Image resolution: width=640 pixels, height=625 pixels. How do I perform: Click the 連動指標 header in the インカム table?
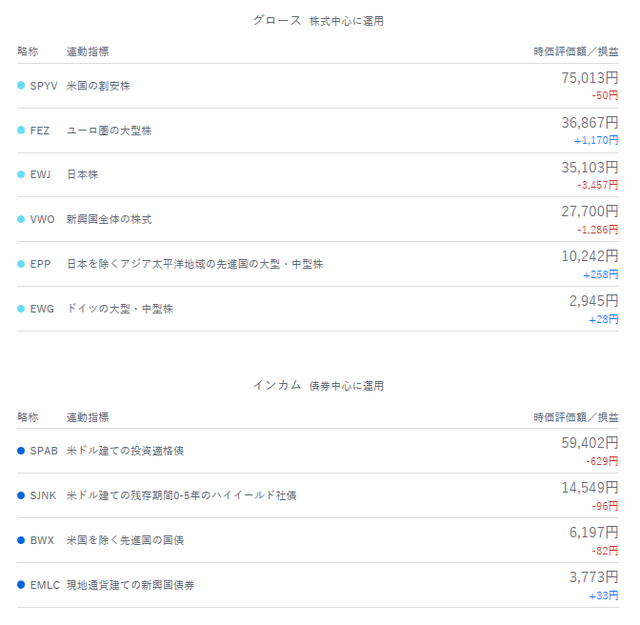(88, 417)
